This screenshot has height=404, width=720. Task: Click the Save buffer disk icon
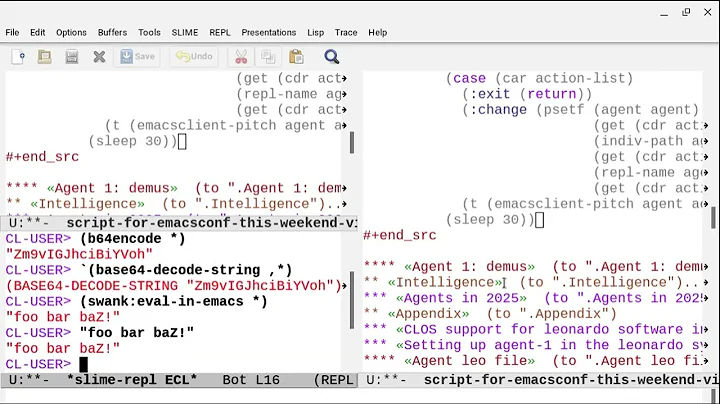72,57
